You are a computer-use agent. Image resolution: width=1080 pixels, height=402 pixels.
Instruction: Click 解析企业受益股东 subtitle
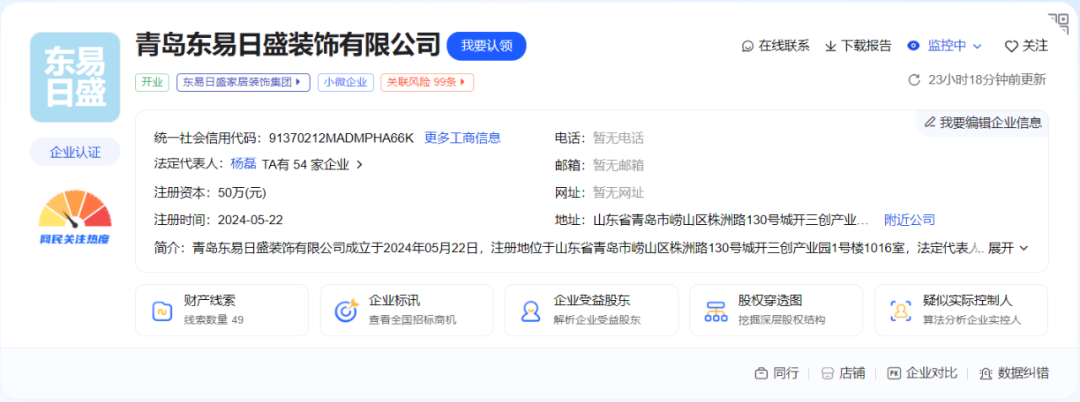[x=597, y=320]
